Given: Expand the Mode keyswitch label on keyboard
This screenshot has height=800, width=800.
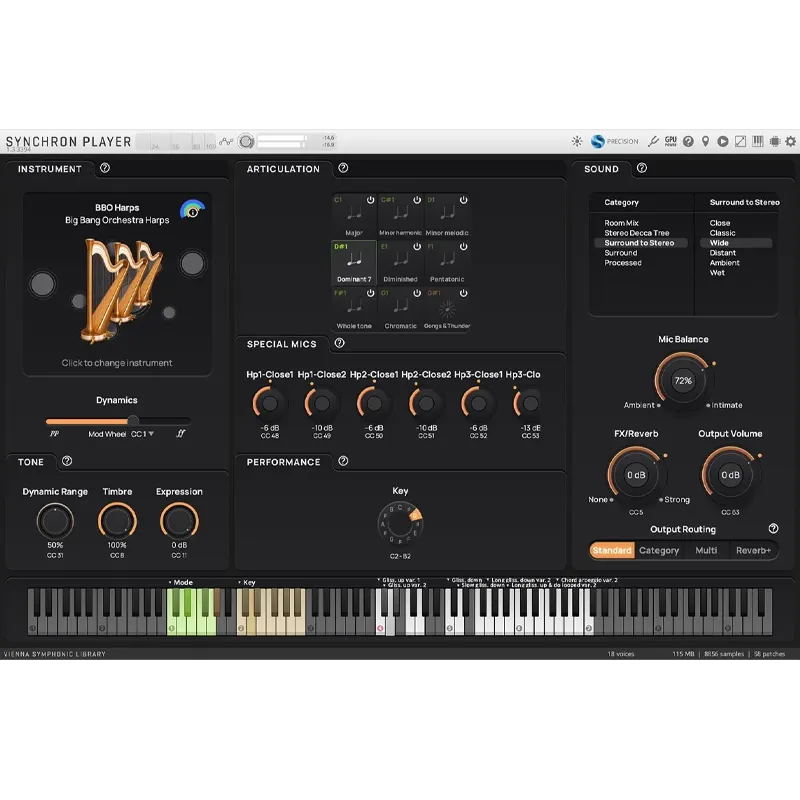Looking at the screenshot, I should point(181,582).
